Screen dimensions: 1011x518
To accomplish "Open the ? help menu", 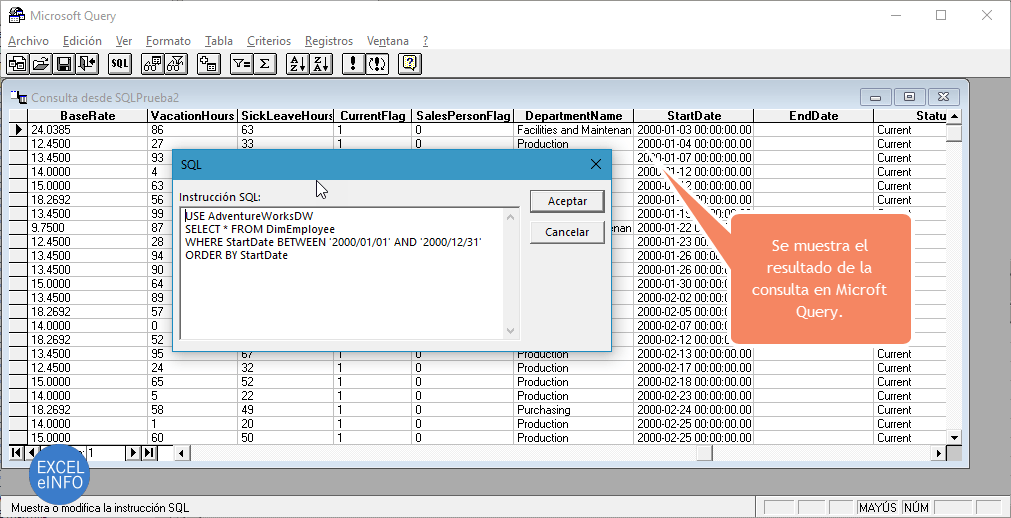I will [426, 41].
